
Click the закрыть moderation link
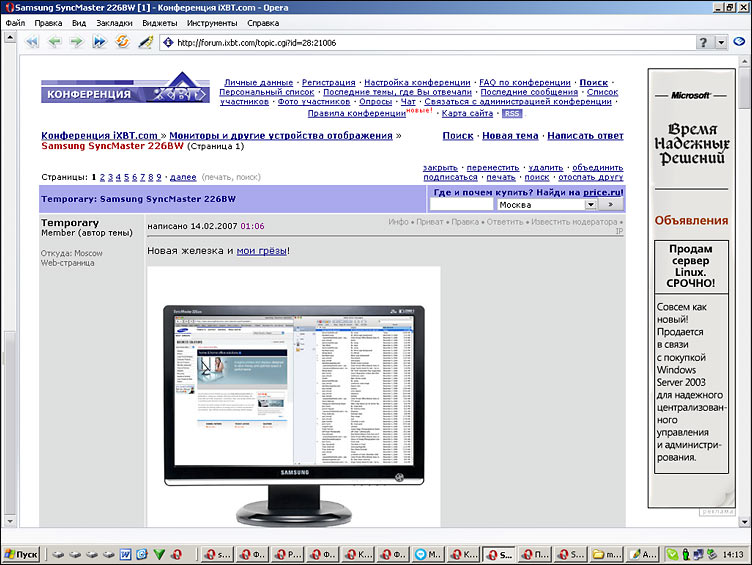pos(440,167)
